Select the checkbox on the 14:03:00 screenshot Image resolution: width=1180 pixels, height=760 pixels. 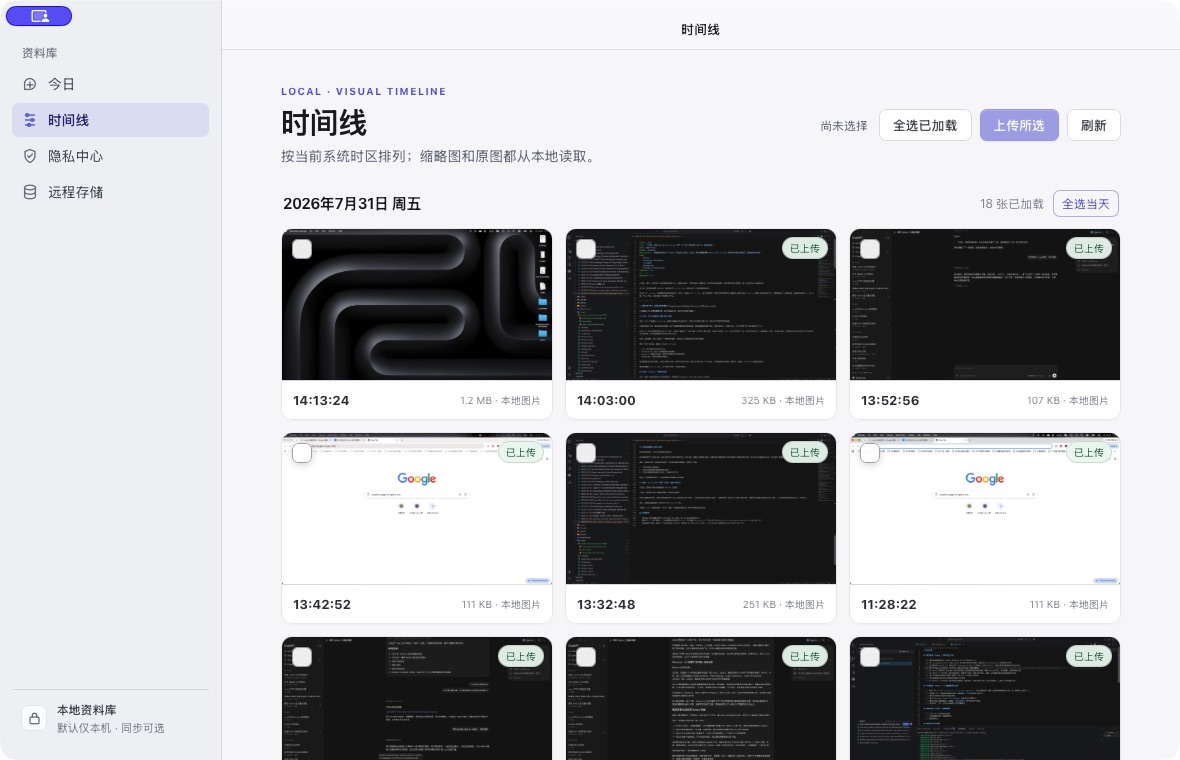point(586,249)
